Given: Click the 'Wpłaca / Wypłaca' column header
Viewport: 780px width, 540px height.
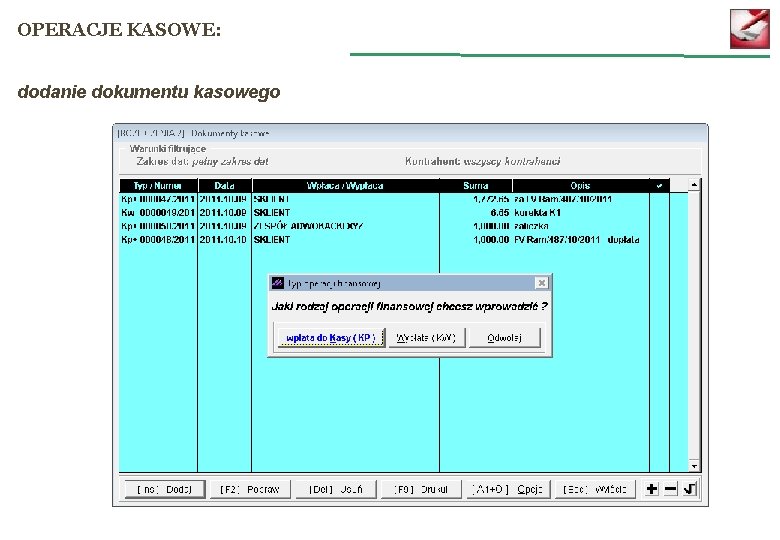Looking at the screenshot, I should (x=345, y=185).
